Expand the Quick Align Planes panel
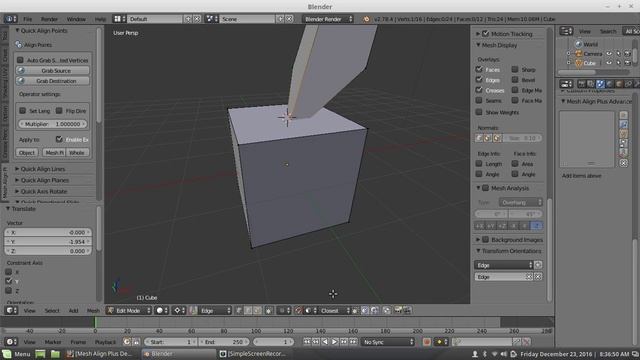This screenshot has height=360, width=640. pos(17,180)
